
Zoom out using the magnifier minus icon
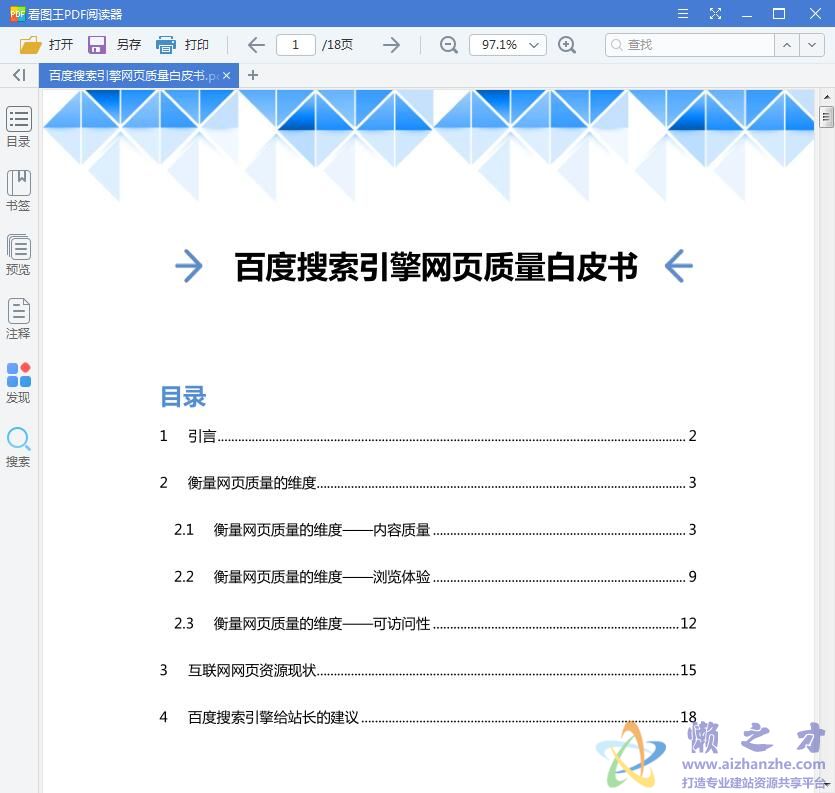447,44
